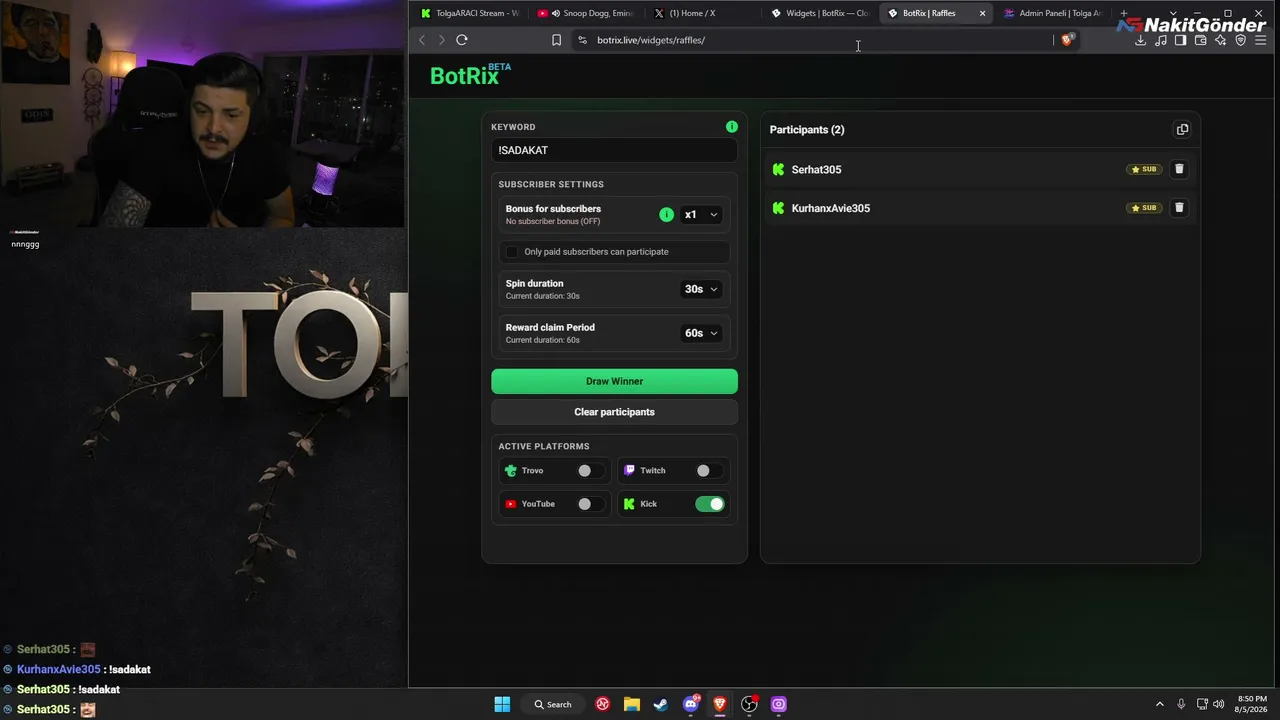Reload the BotRix raffles page
The width and height of the screenshot is (1280, 720).
(x=462, y=40)
